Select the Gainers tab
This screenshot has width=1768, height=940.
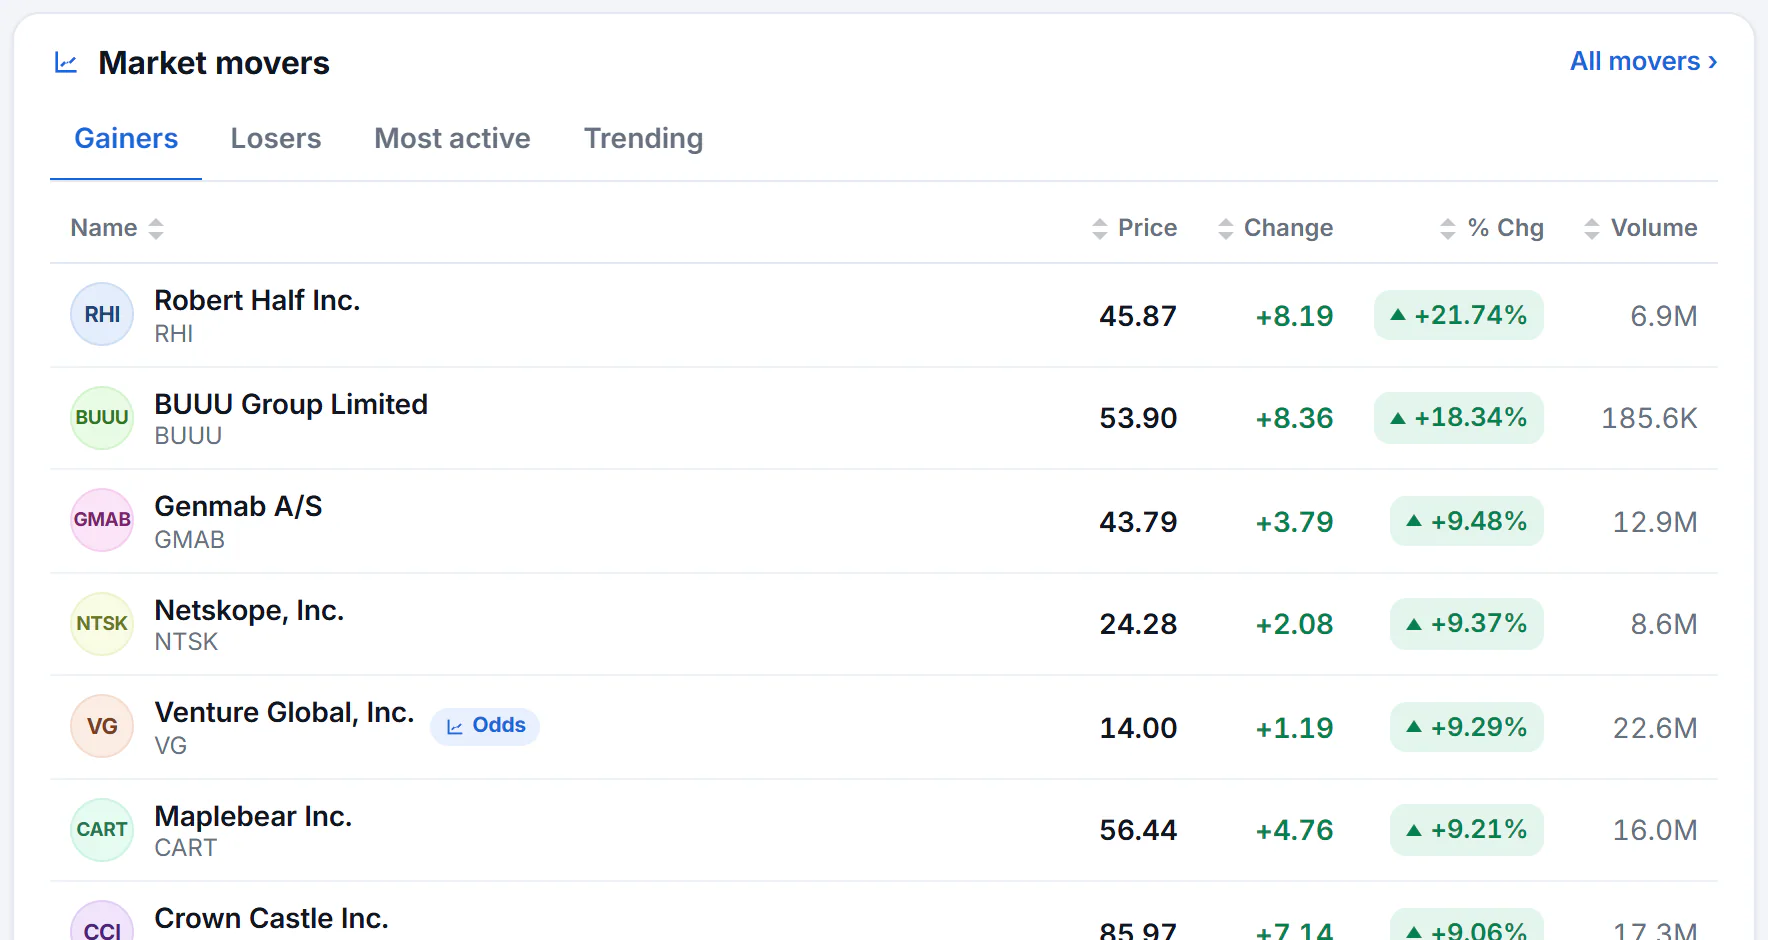pyautogui.click(x=126, y=138)
